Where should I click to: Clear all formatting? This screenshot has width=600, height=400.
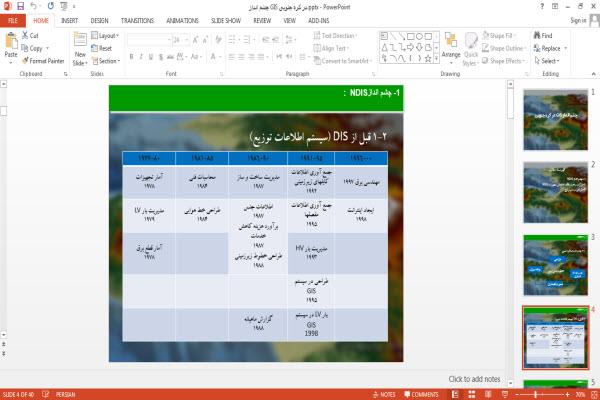pos(218,40)
